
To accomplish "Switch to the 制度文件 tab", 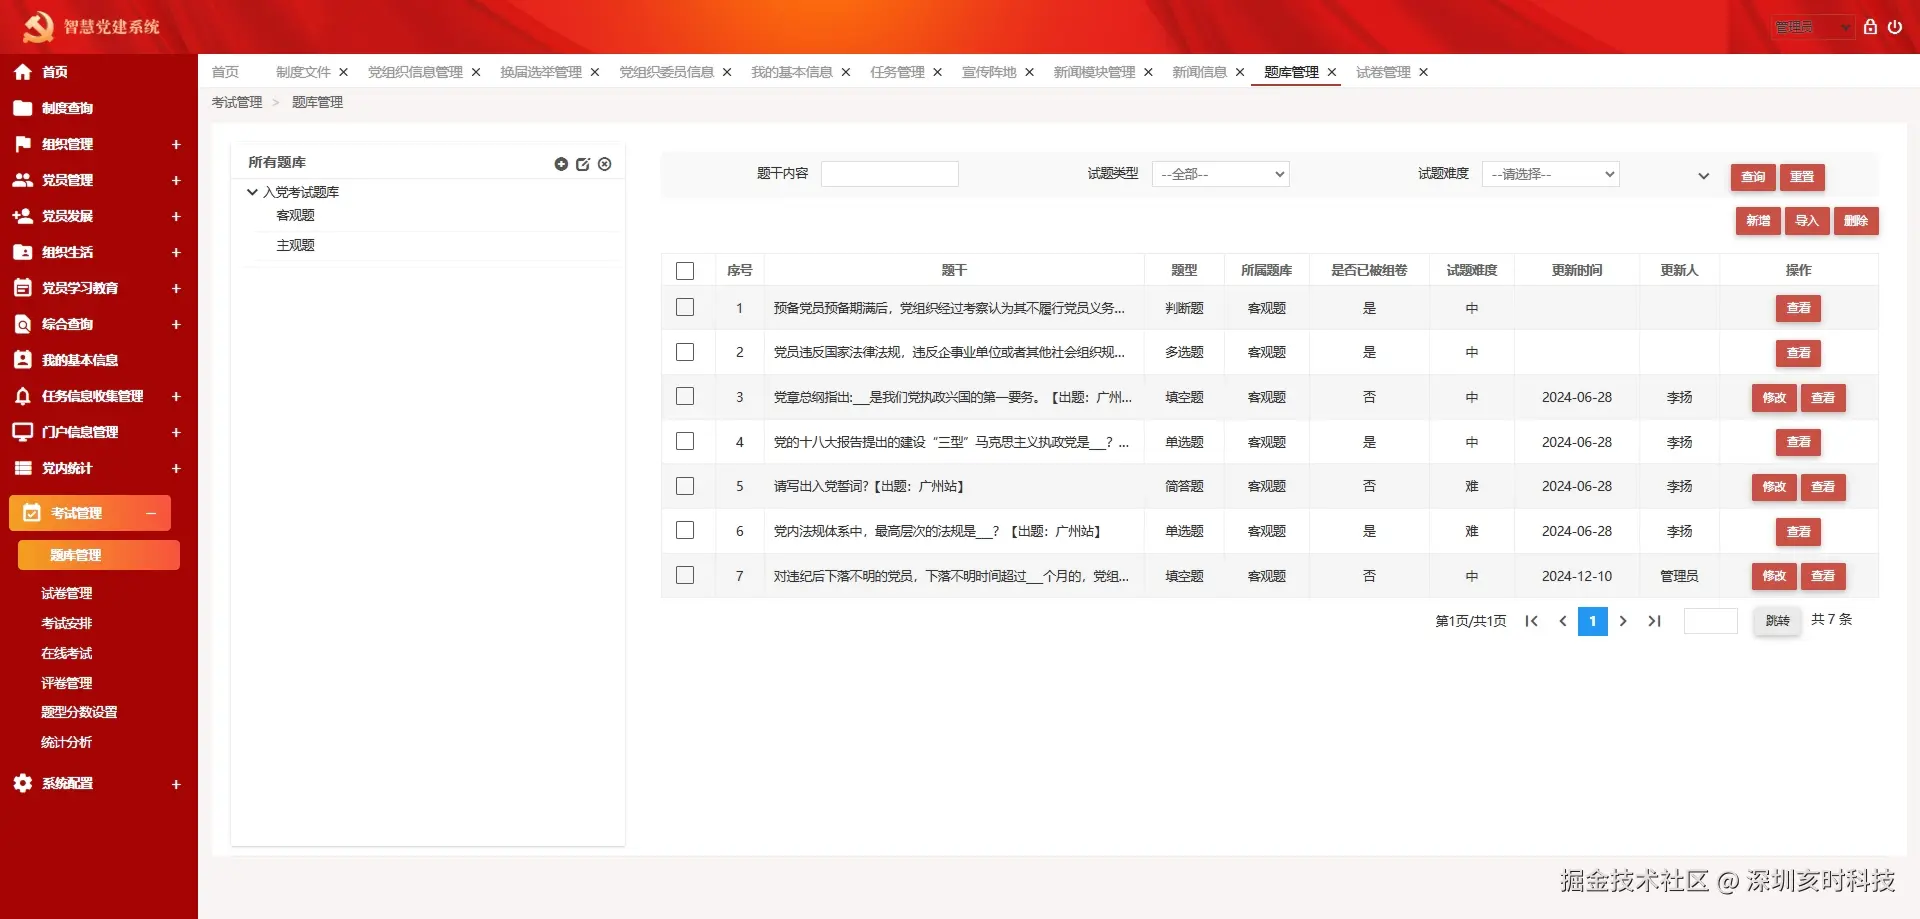I will click(303, 72).
